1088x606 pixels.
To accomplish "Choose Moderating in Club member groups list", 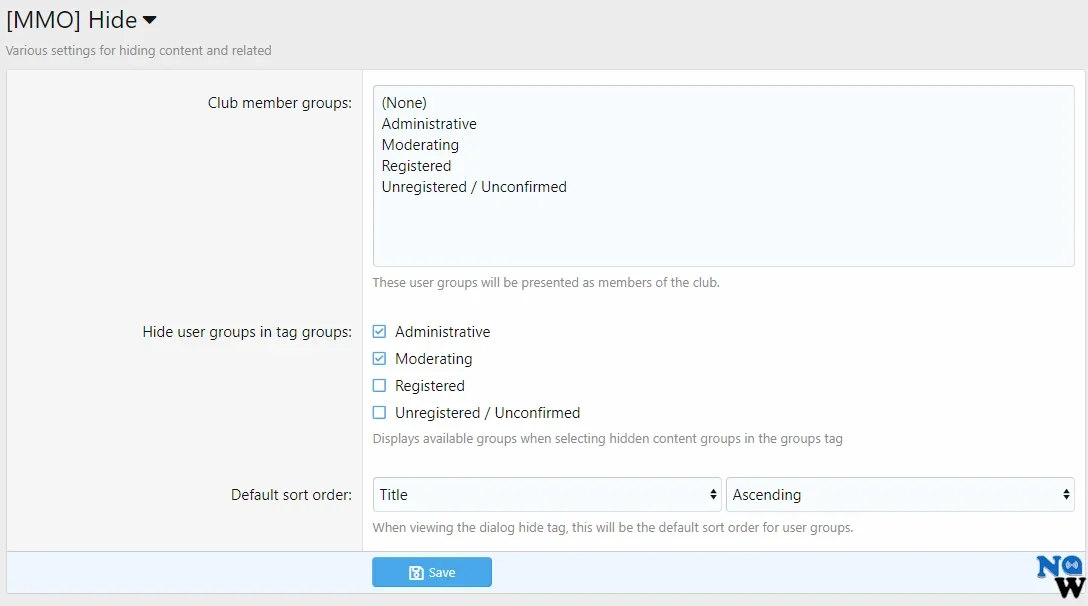I will click(x=420, y=145).
